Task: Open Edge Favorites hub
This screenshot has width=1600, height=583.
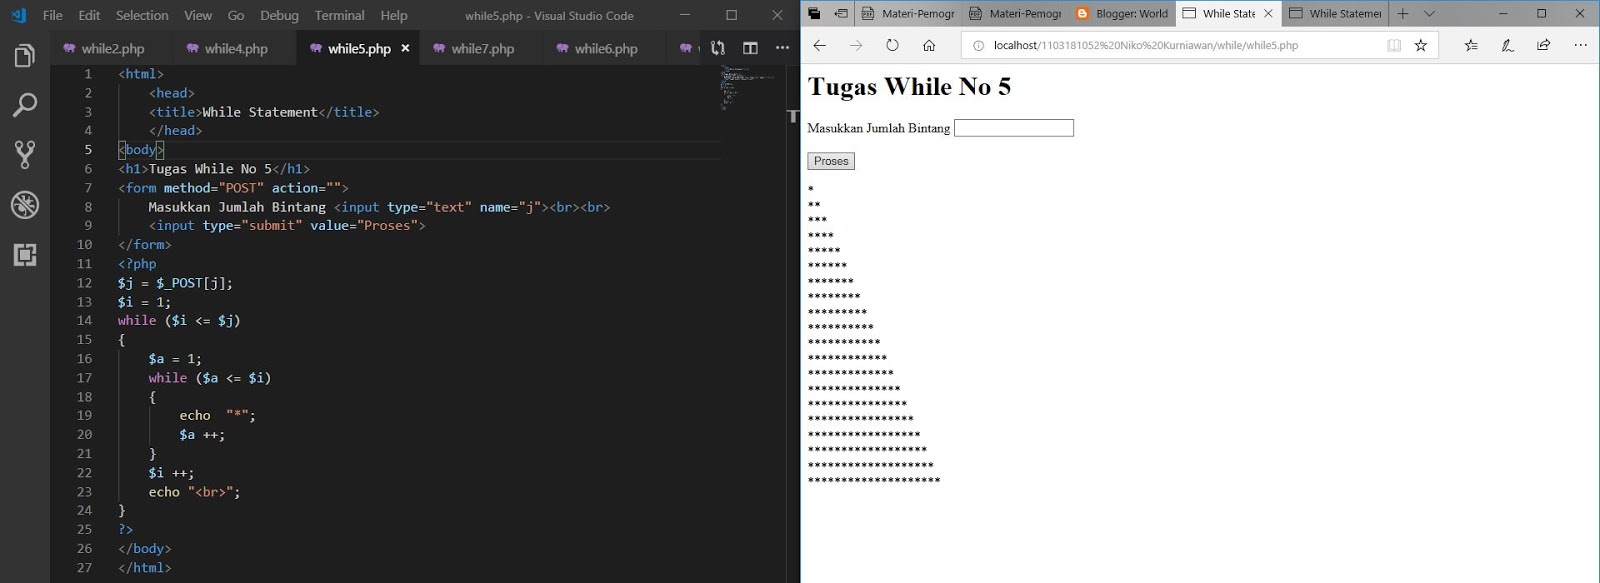Action: pos(1471,45)
